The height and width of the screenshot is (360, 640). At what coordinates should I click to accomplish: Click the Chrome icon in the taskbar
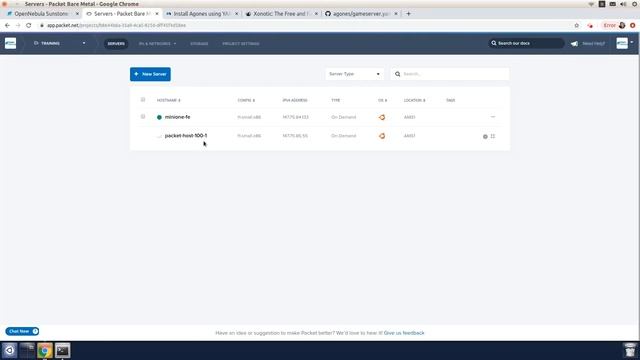click(45, 350)
